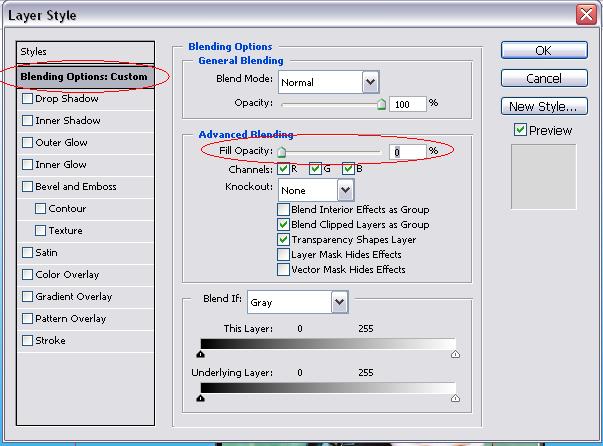The height and width of the screenshot is (446, 603).
Task: Toggle the Preview checkbox
Action: (x=520, y=130)
